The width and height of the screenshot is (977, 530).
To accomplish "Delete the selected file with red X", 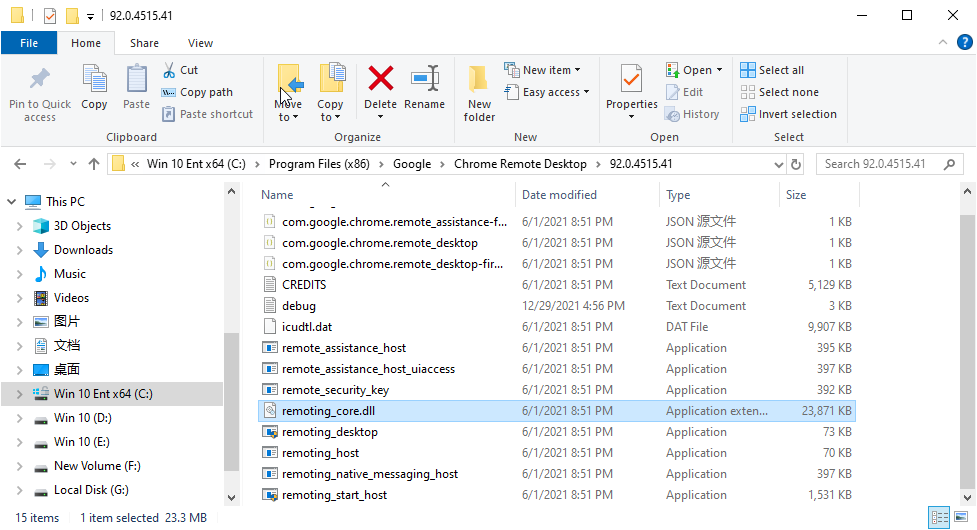I will pos(381,79).
